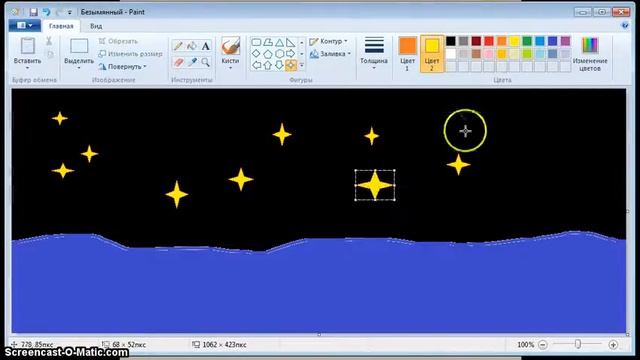Select the Pencil tool

[x=178, y=46]
